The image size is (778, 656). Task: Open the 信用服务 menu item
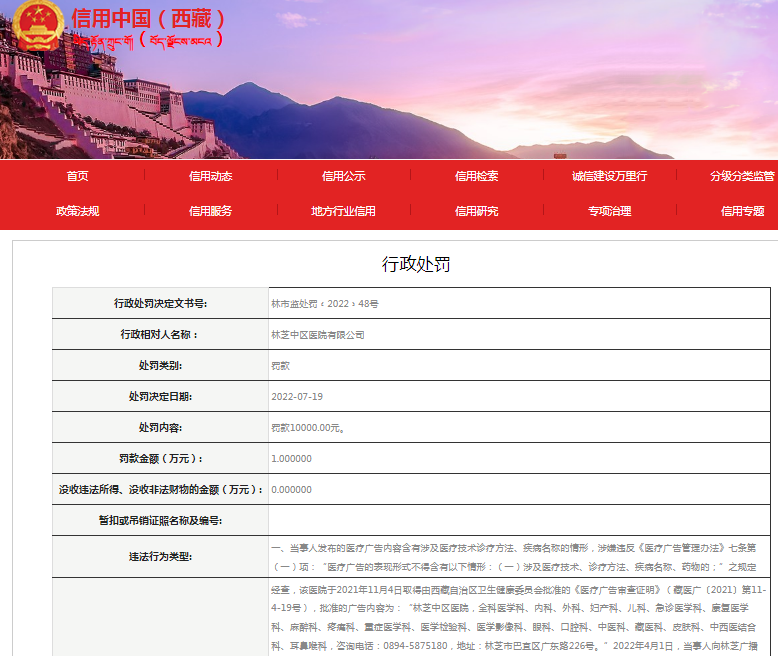click(x=210, y=211)
